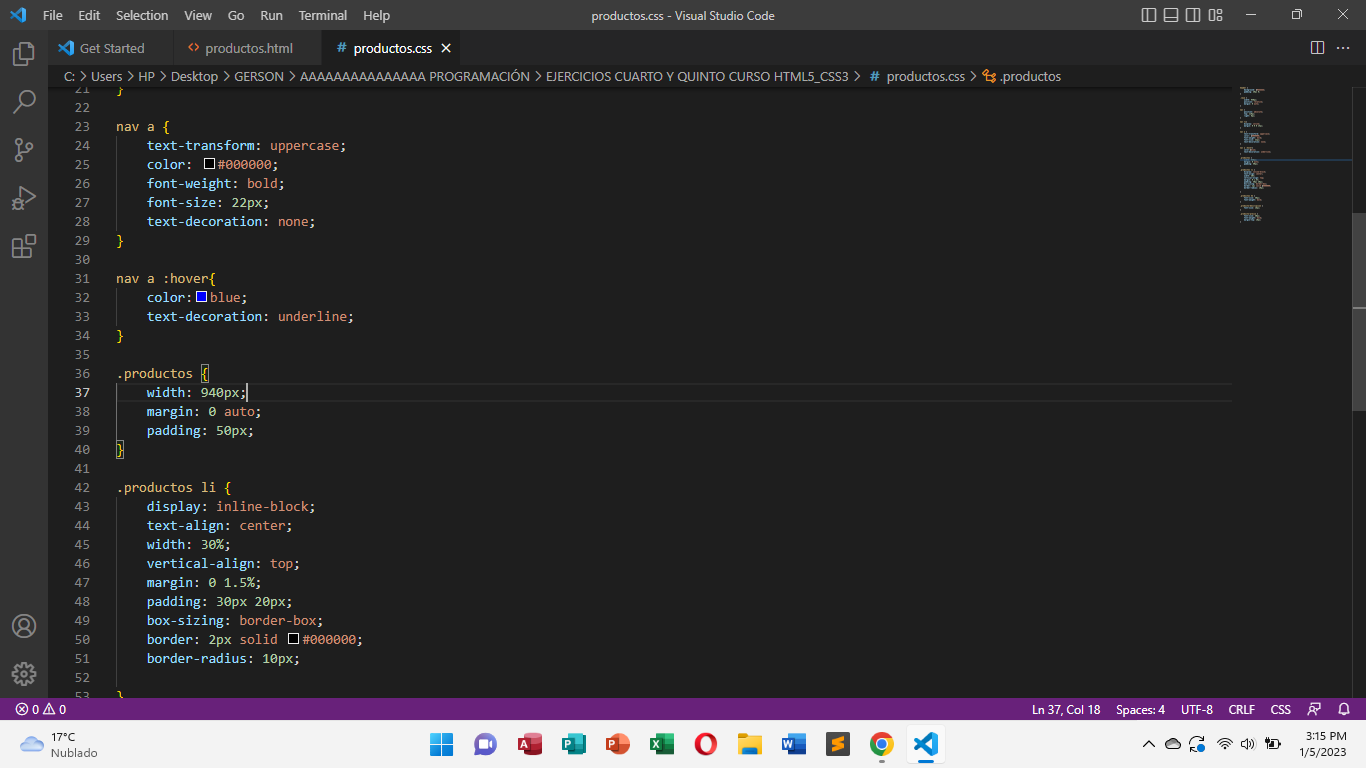
Task: Expand the EJERCICIOS CUARTO Y QUINTO breadcrumb
Action: (697, 76)
